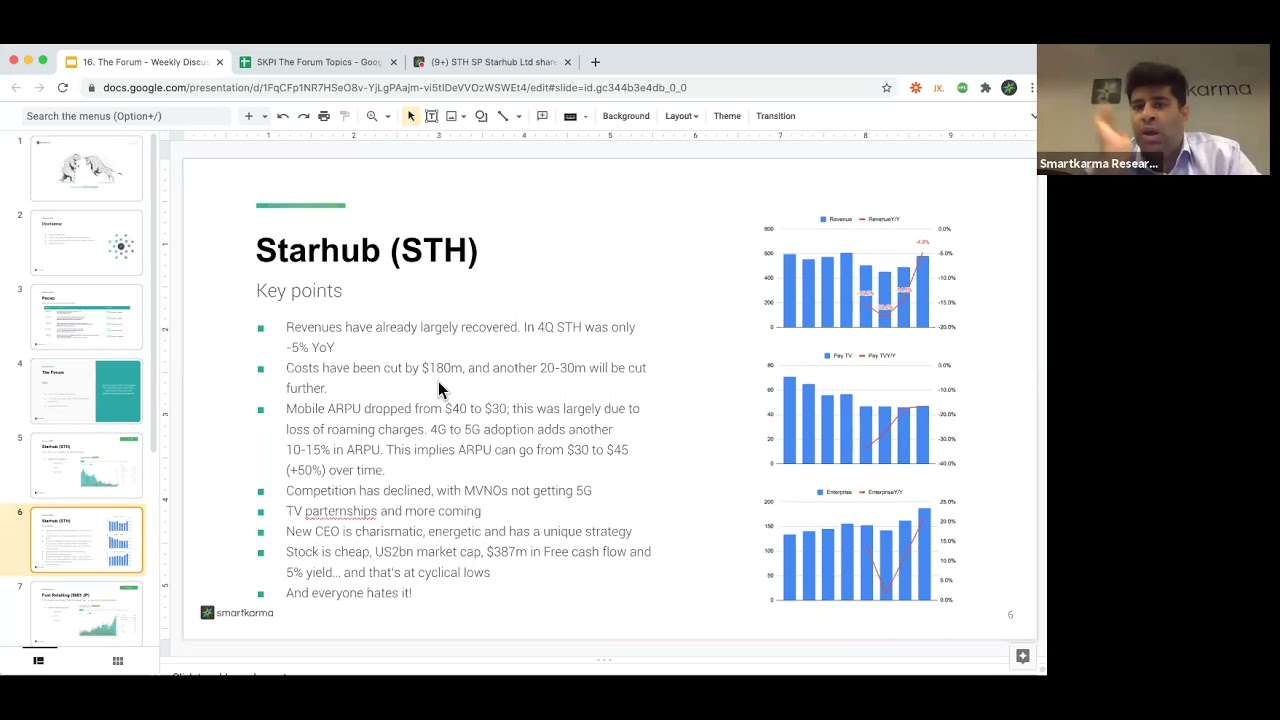Select the Pay TV bar chart

[858, 409]
